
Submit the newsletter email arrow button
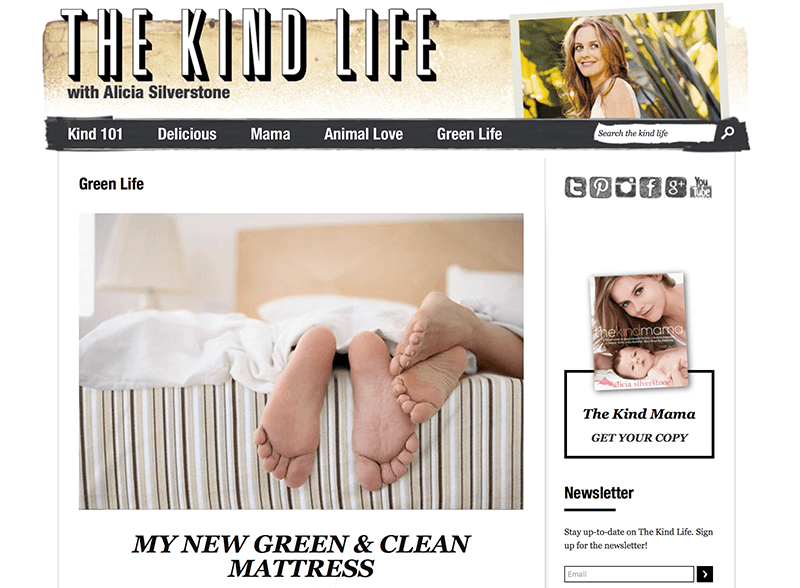(705, 574)
